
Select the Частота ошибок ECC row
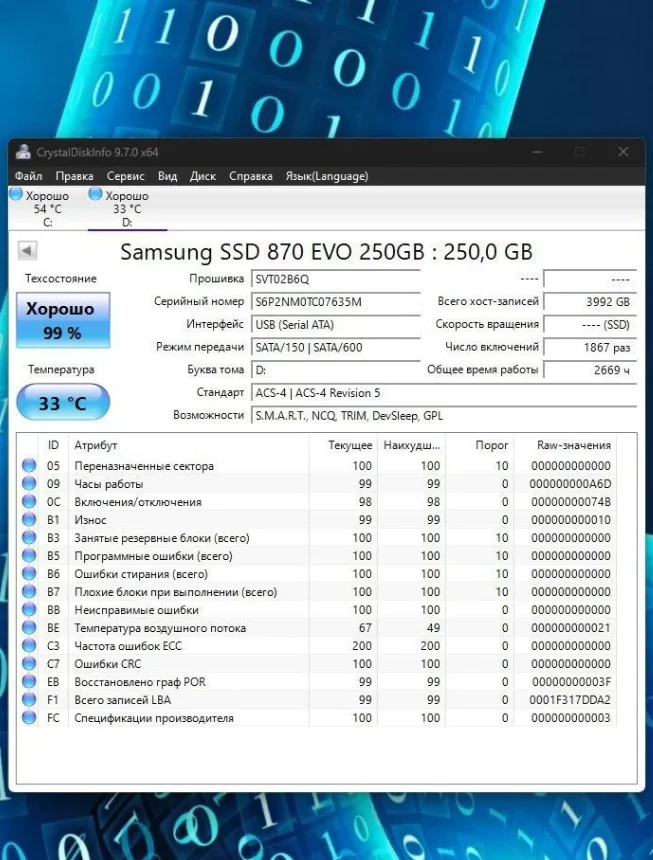pyautogui.click(x=317, y=646)
